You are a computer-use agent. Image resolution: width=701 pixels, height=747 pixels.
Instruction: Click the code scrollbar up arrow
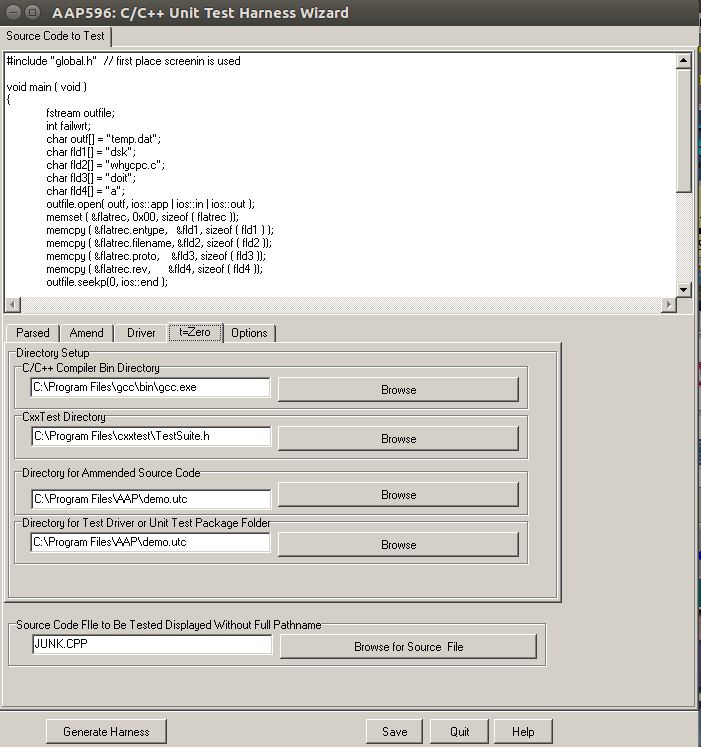coord(684,61)
